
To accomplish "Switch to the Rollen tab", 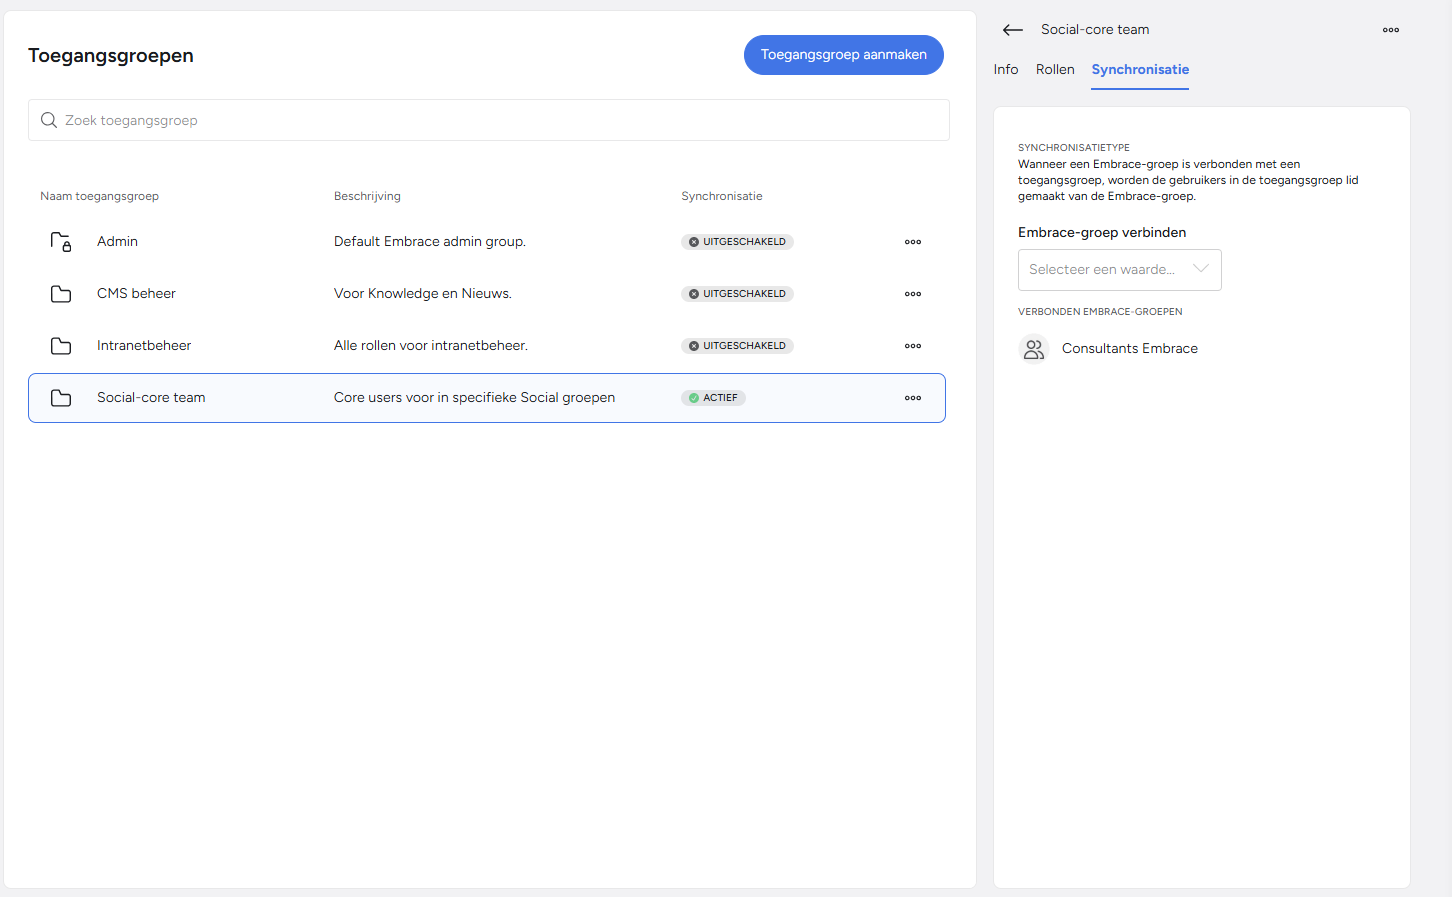I will tap(1055, 69).
